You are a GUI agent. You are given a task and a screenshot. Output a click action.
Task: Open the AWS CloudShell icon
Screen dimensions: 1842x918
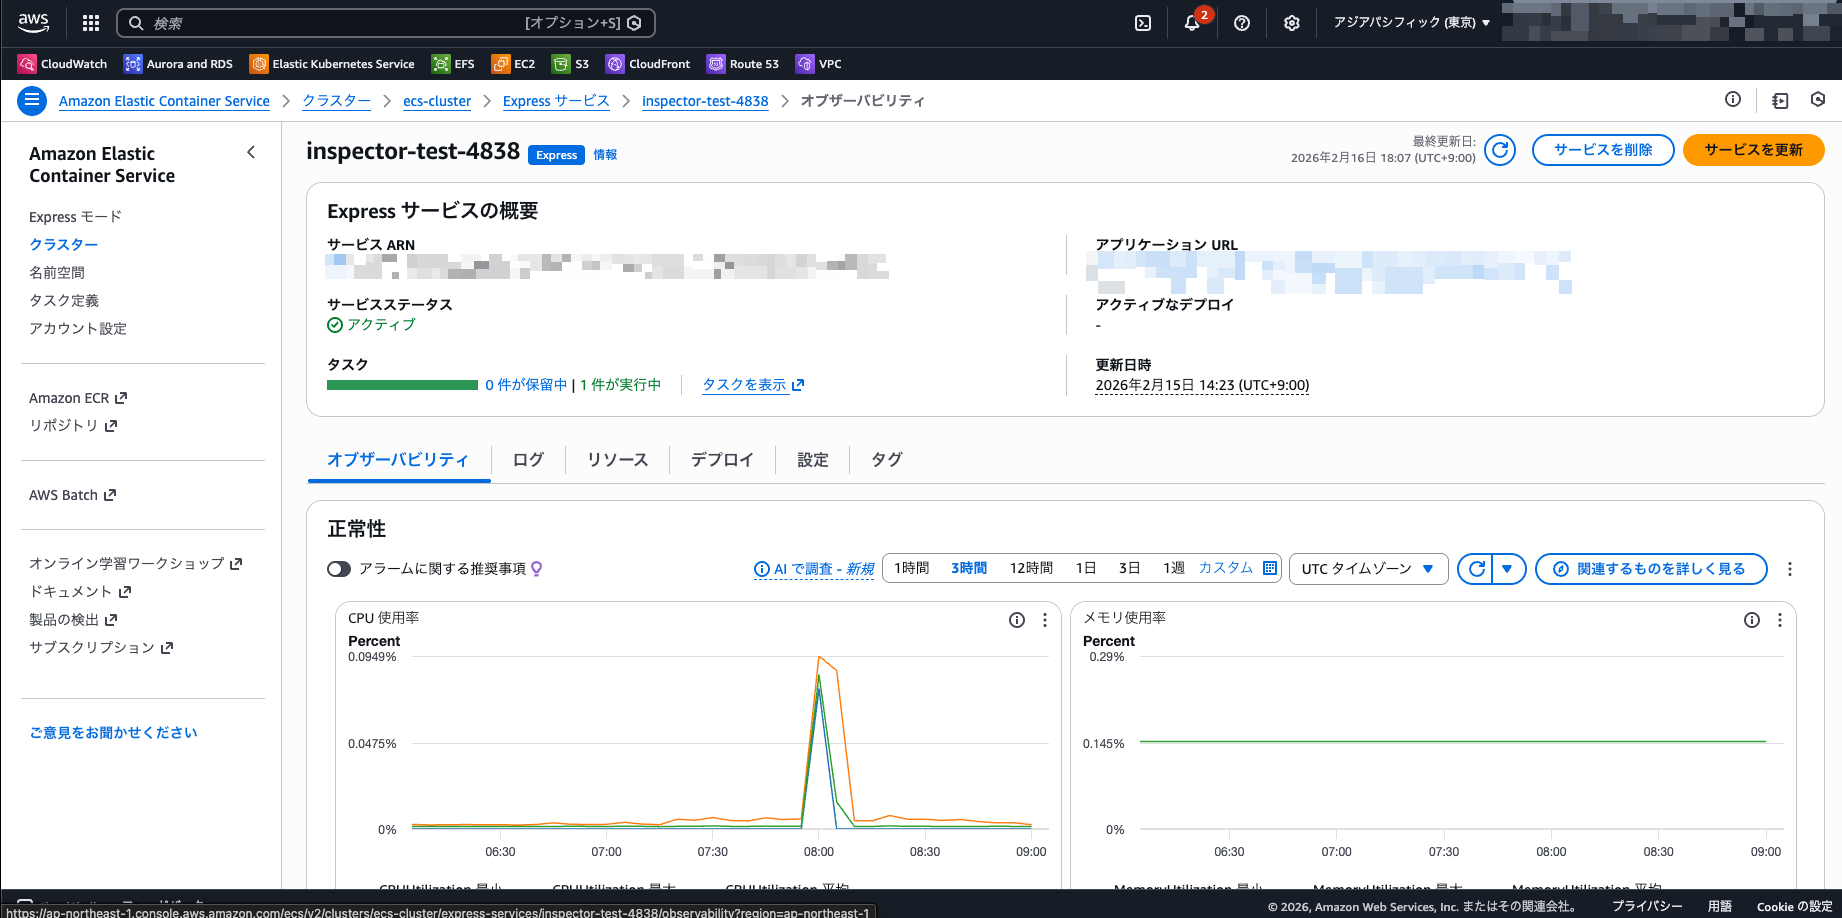[1143, 23]
